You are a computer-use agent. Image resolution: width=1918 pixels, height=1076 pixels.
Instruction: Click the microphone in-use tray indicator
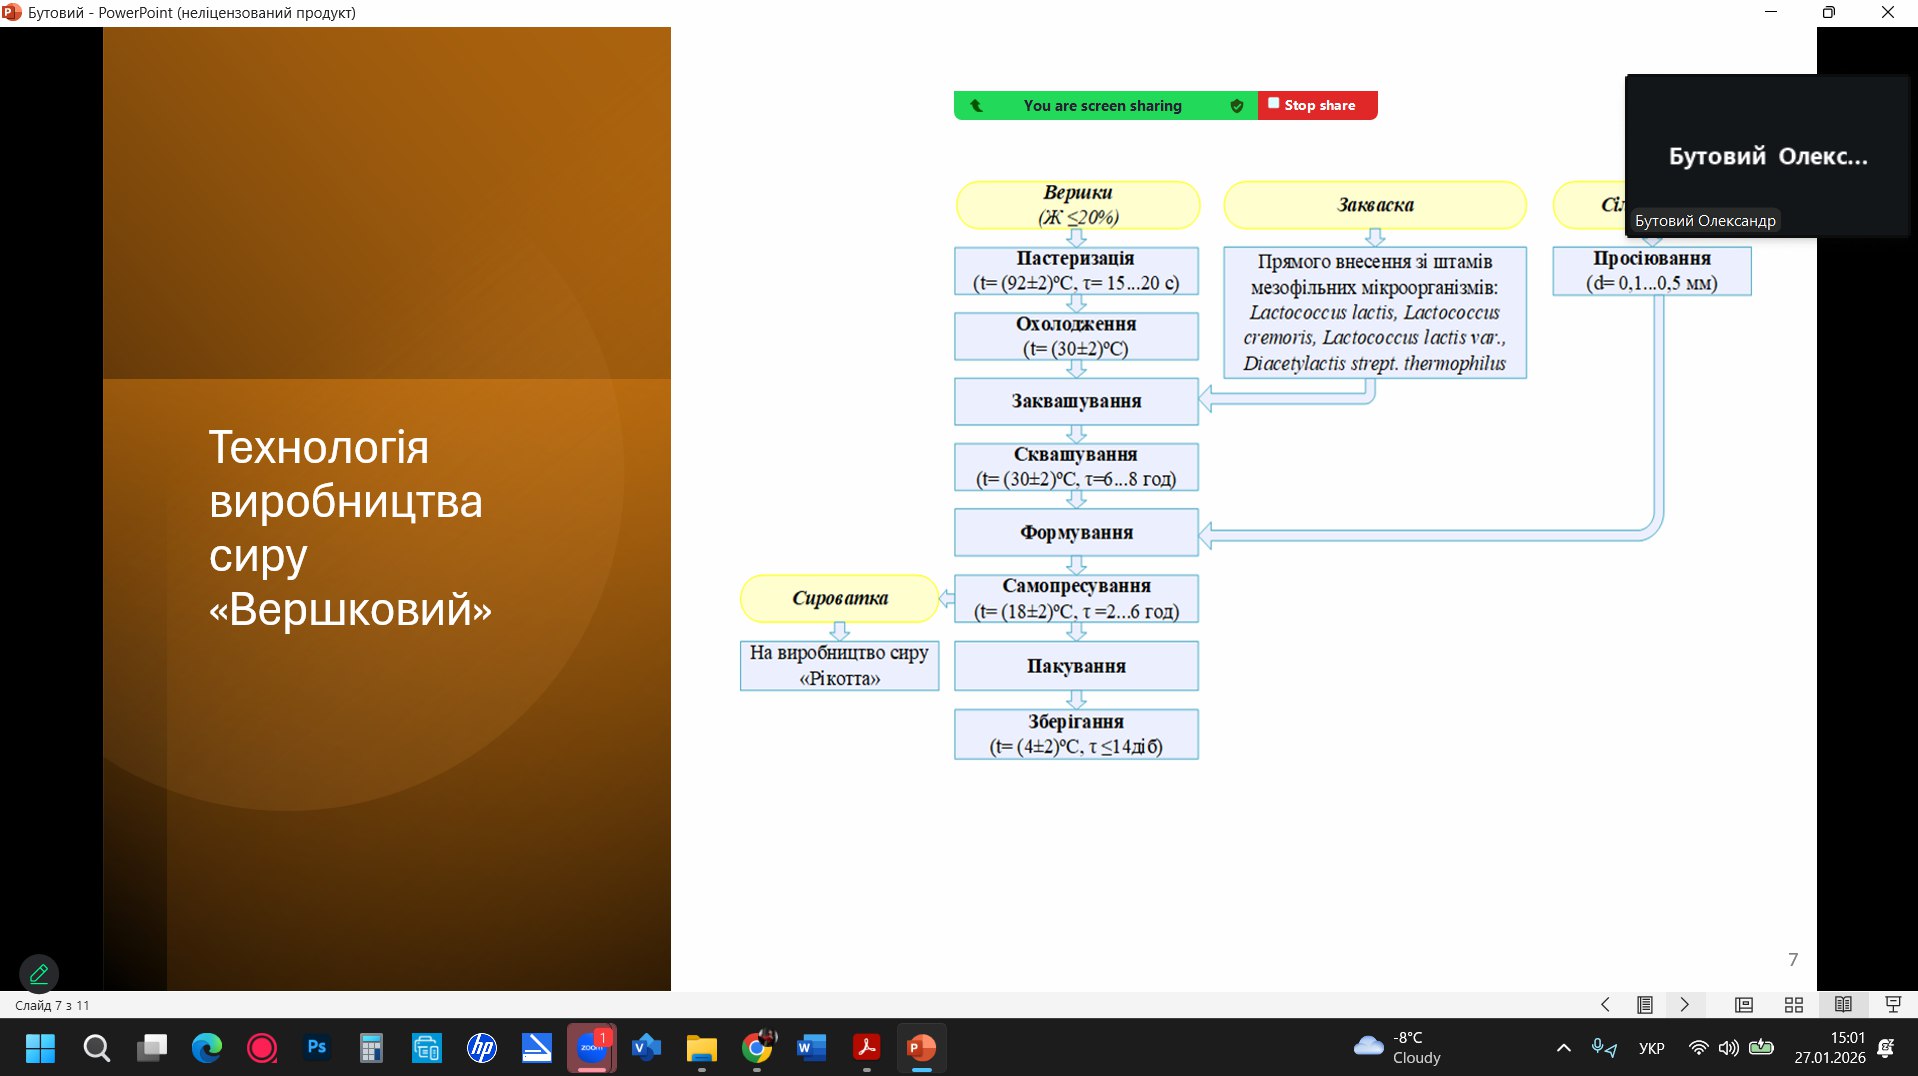tap(1604, 1048)
